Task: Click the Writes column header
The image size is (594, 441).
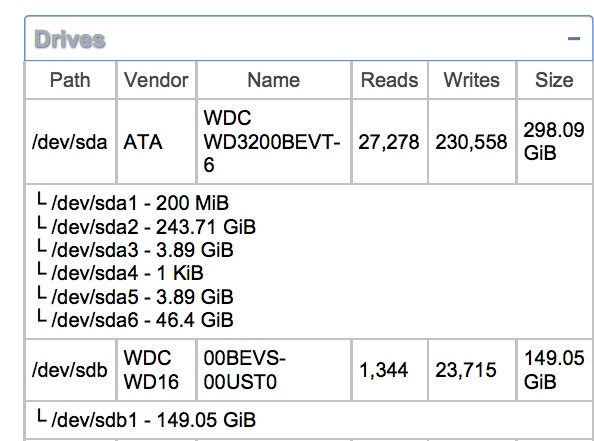Action: click(472, 80)
